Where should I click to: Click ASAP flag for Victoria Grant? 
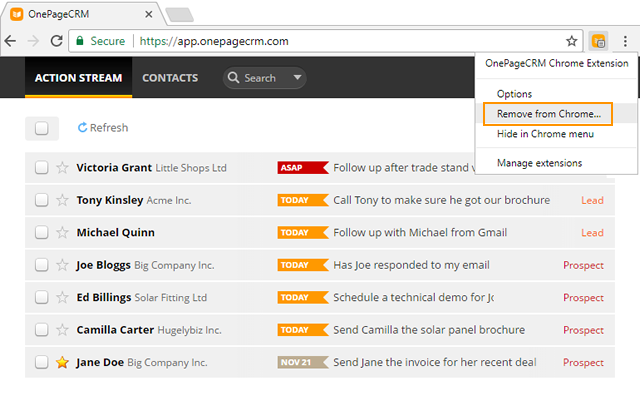[303, 168]
